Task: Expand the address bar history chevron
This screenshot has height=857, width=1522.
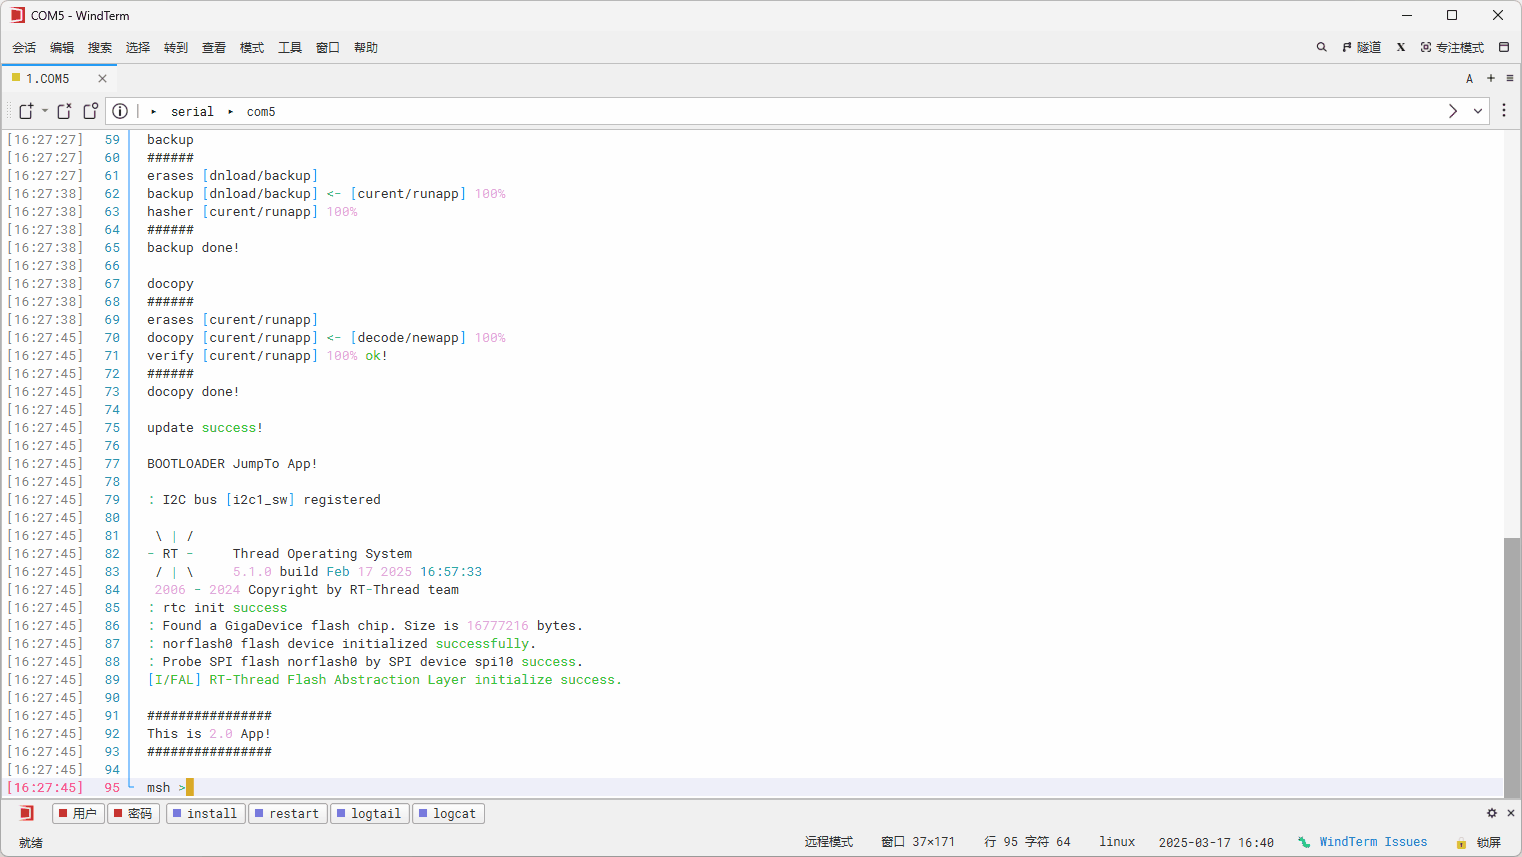Action: pyautogui.click(x=1477, y=111)
